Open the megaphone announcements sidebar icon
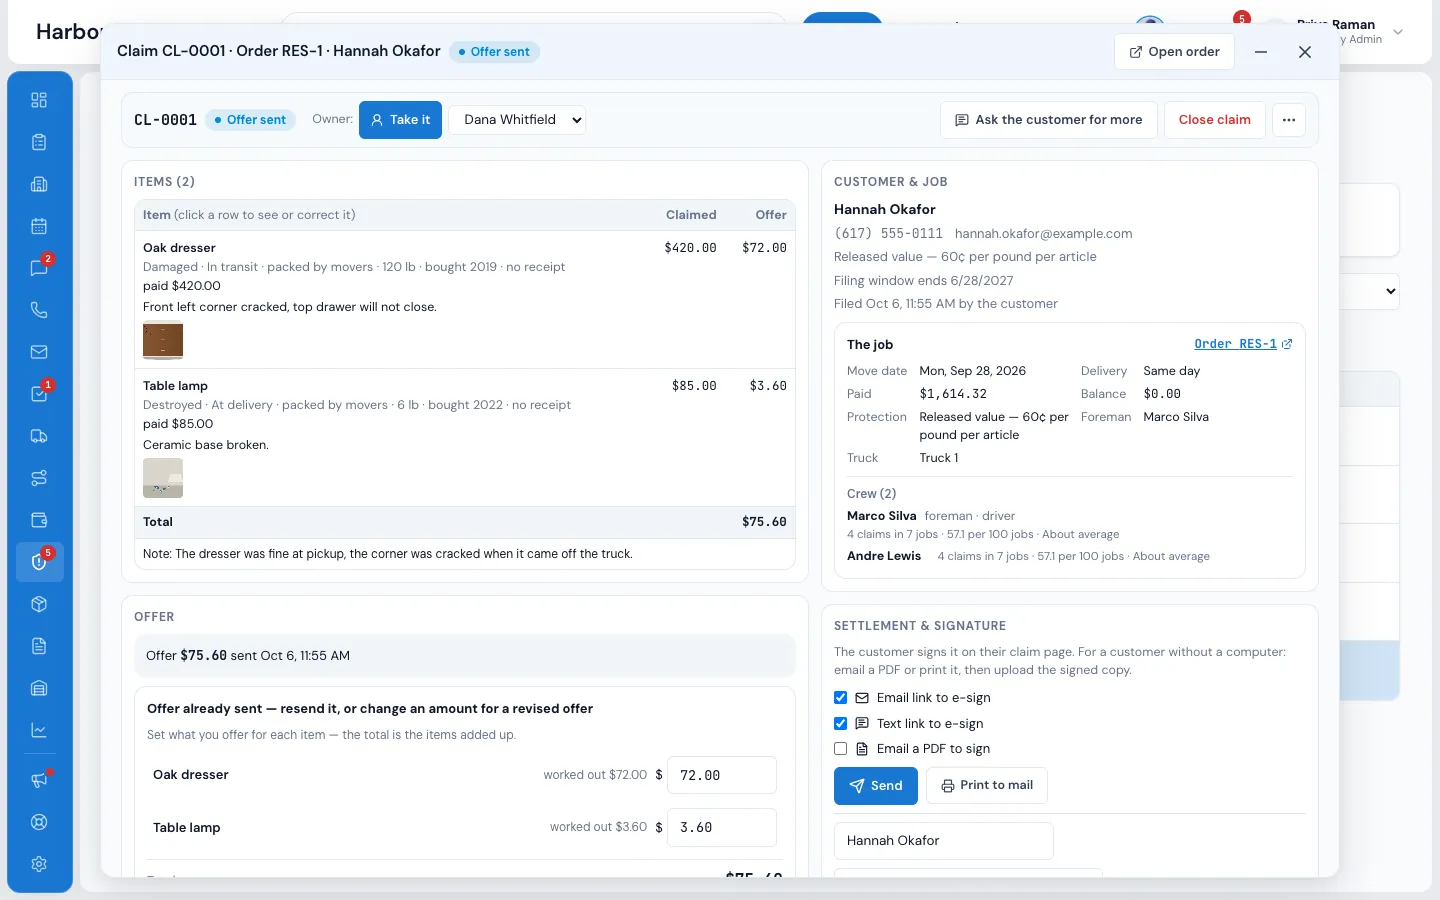1440x900 pixels. (x=39, y=780)
